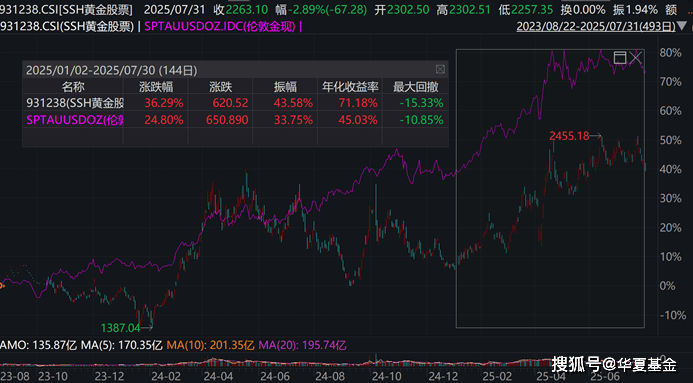Click the 年化收益率 column header

point(350,87)
